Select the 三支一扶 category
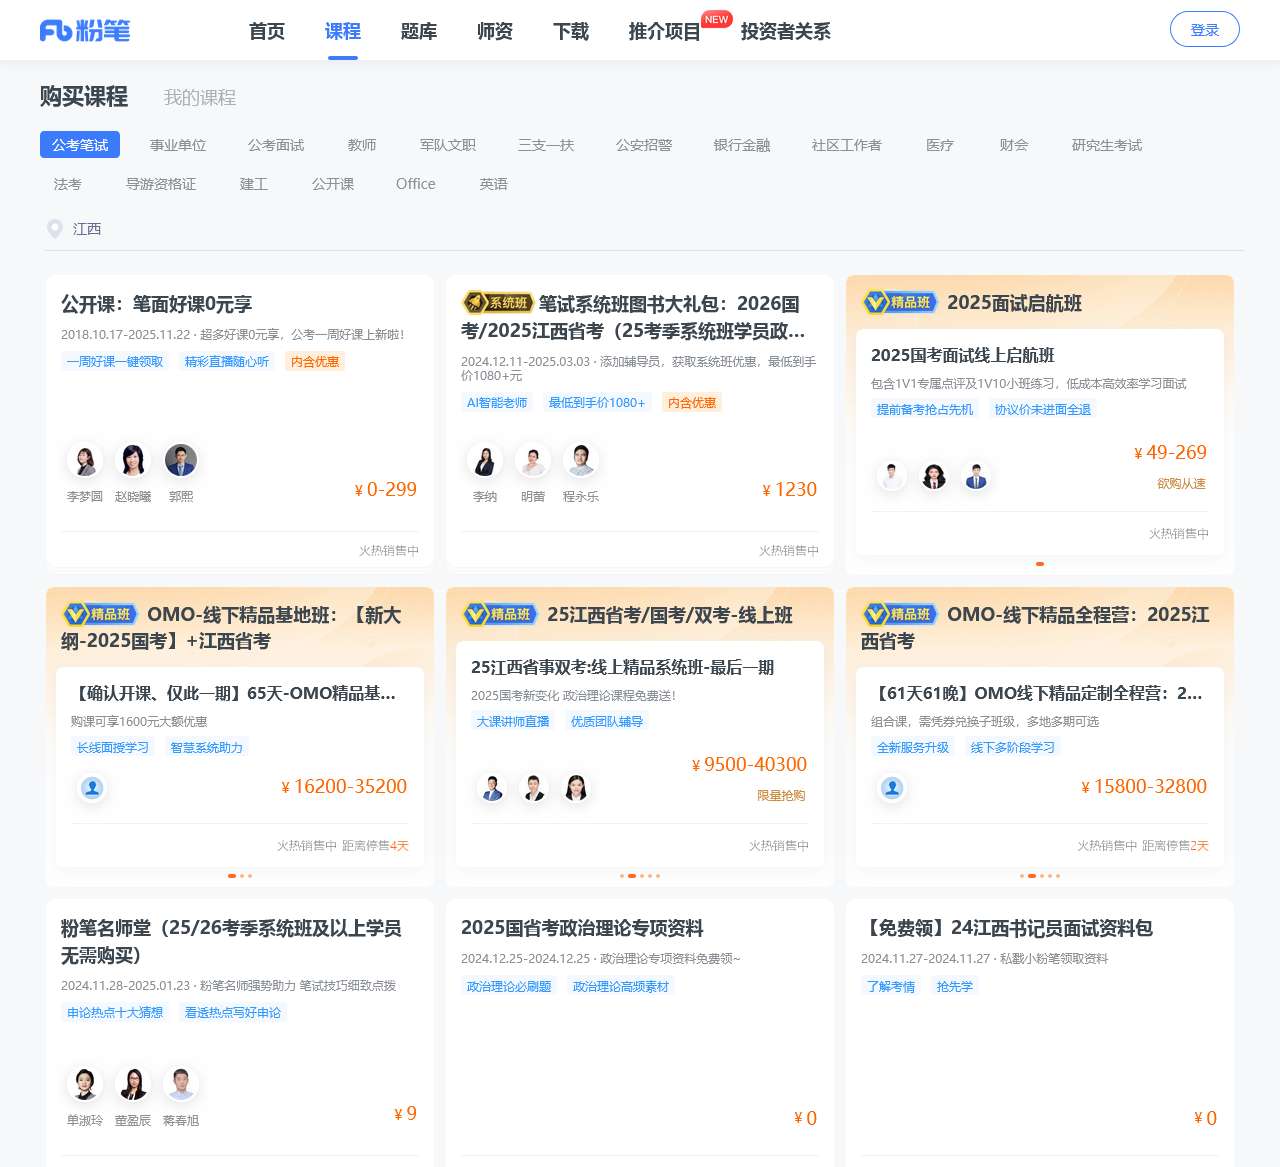This screenshot has width=1280, height=1167. pos(546,145)
